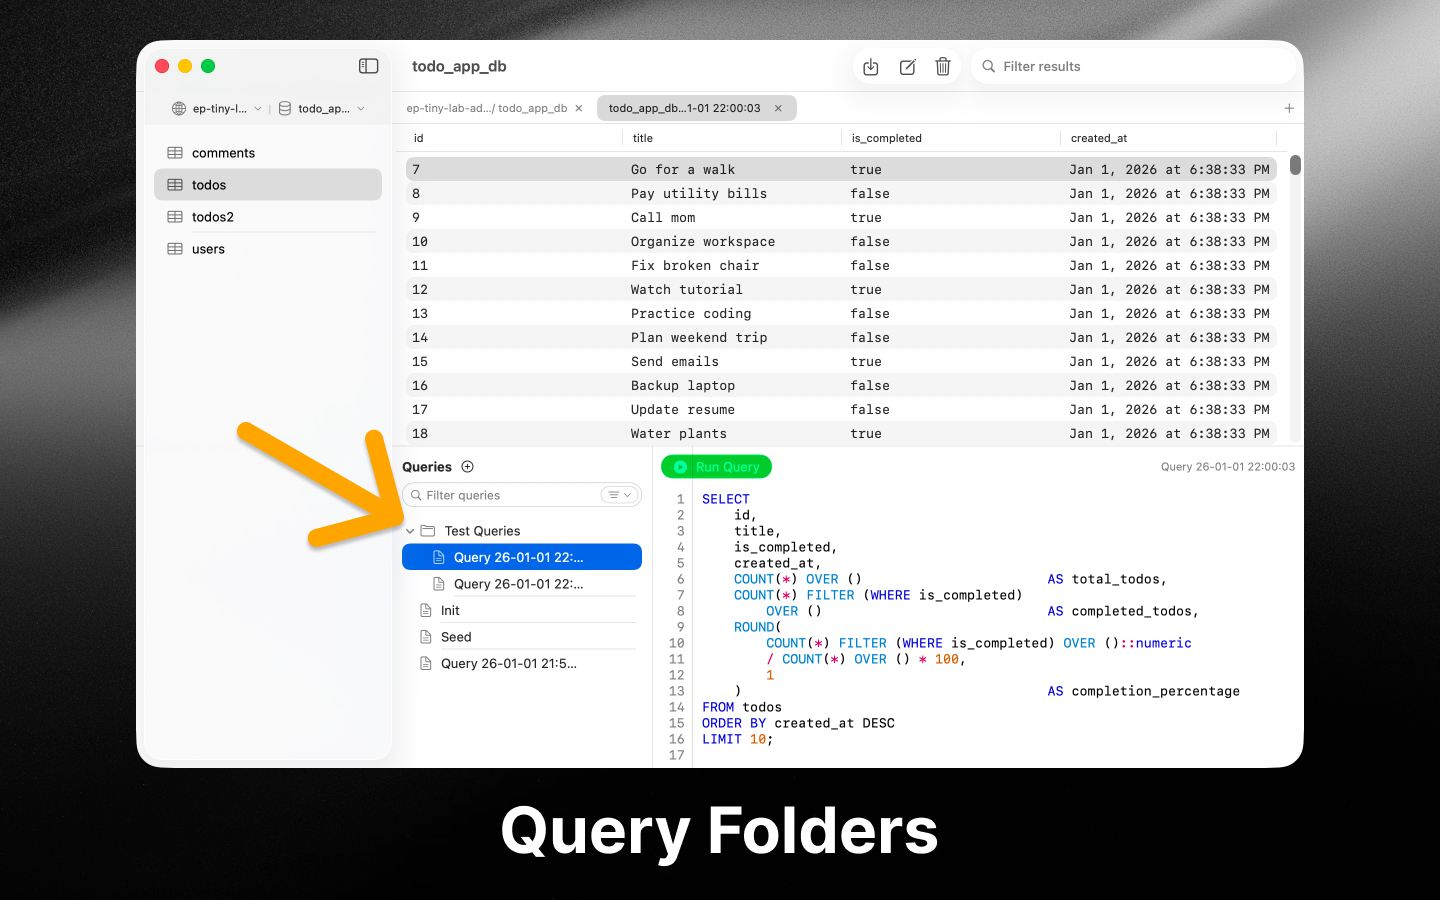The image size is (1440, 900).
Task: Click the export results icon
Action: pyautogui.click(x=870, y=66)
